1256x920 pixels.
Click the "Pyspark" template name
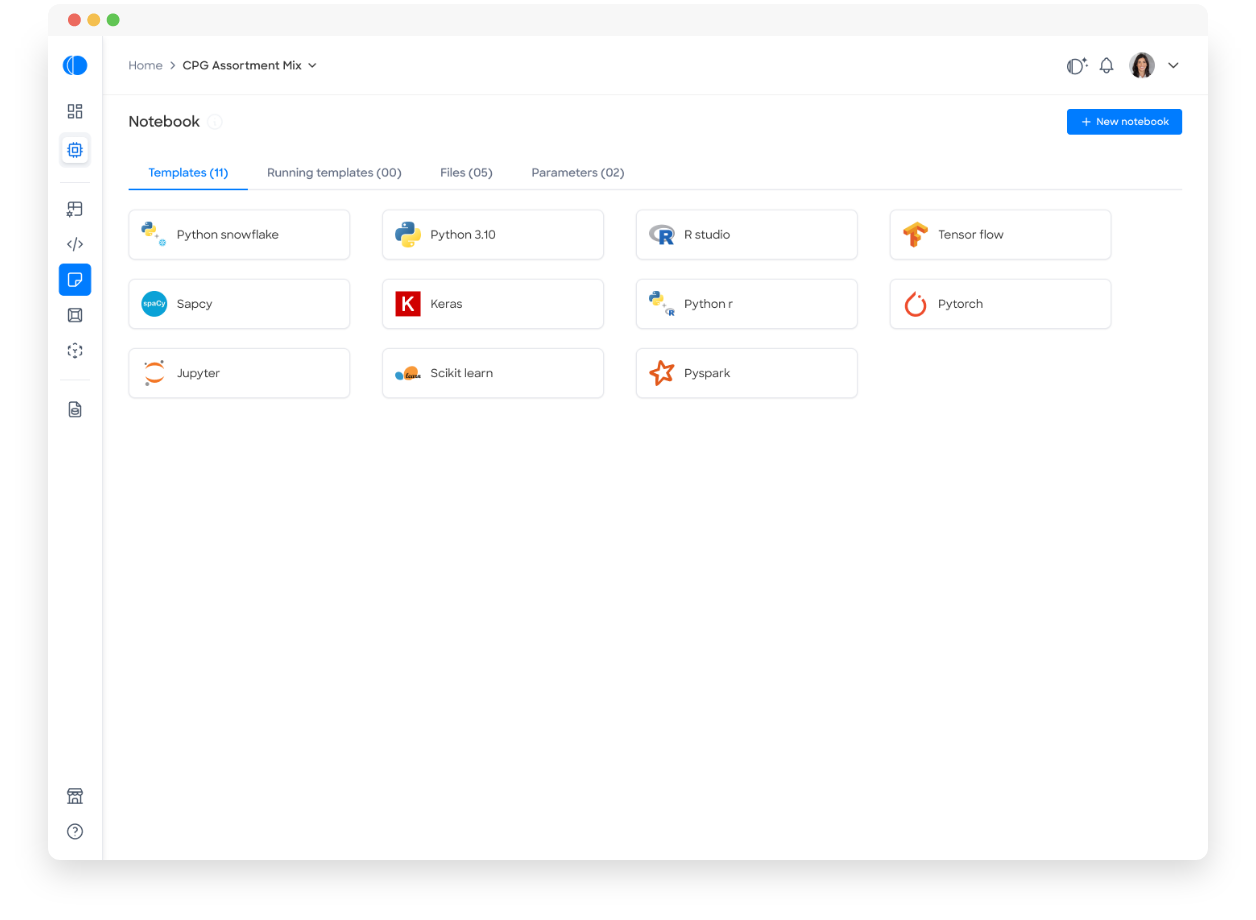click(x=707, y=373)
